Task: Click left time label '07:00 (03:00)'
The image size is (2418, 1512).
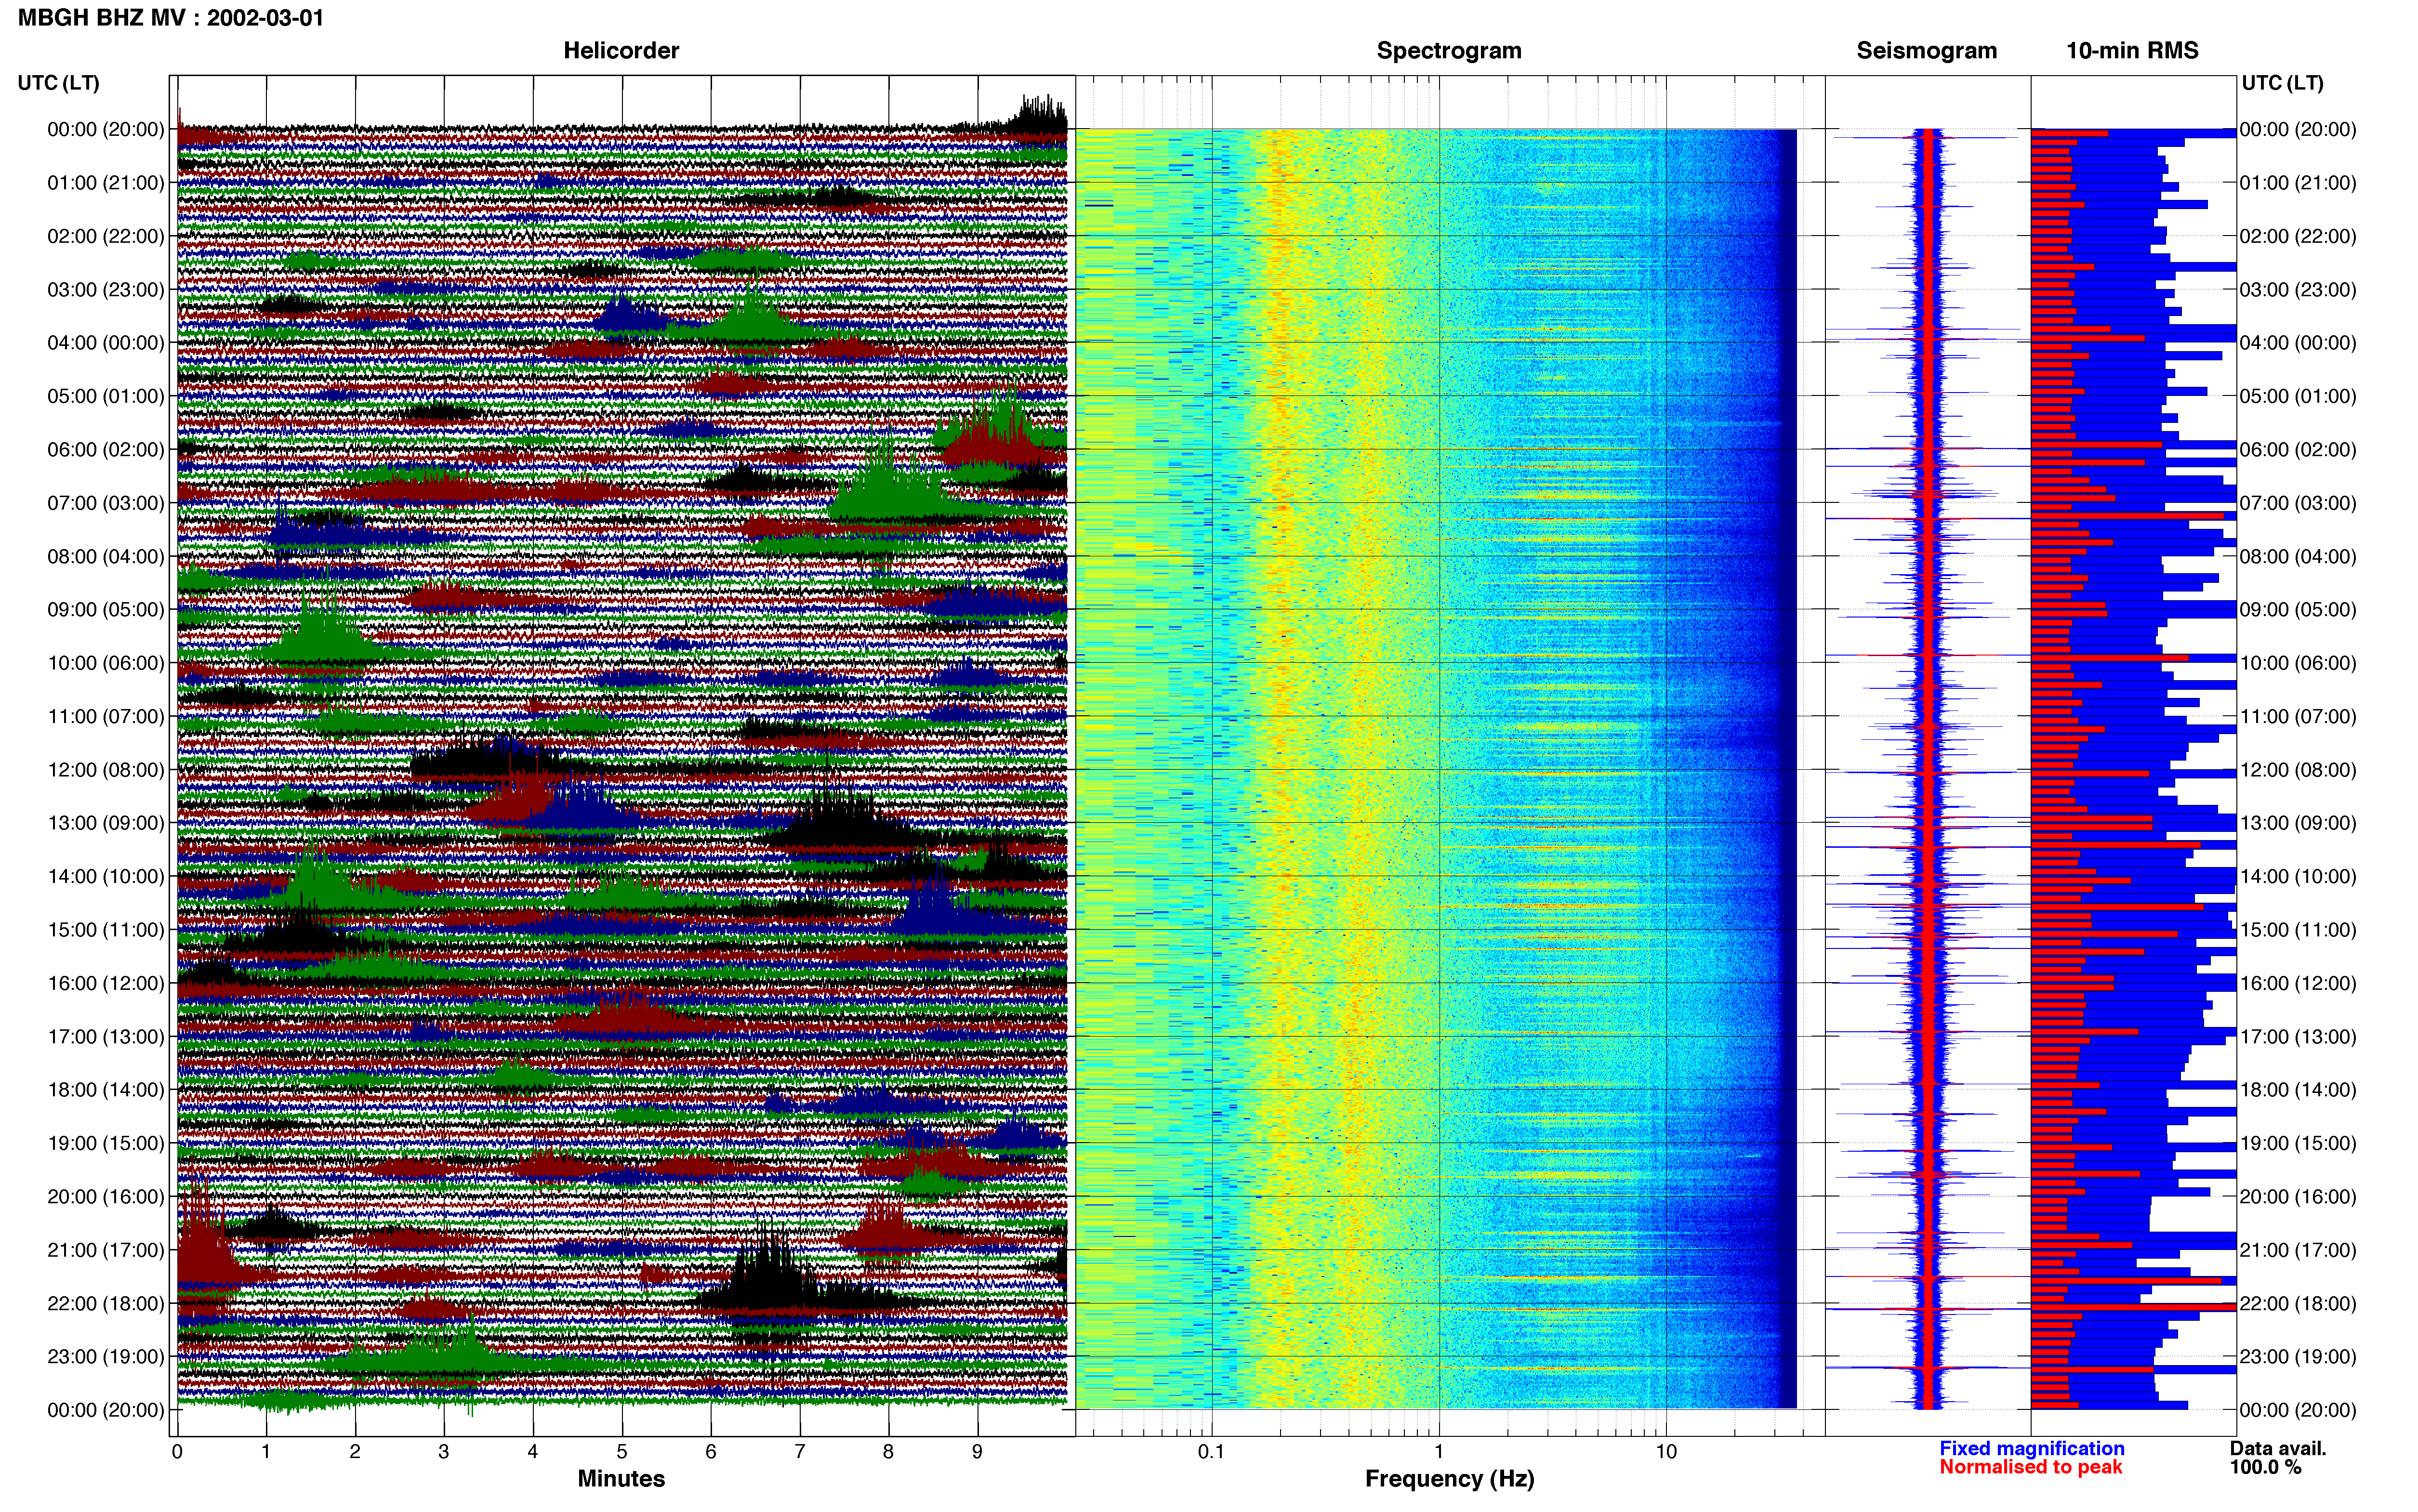Action: coord(106,503)
